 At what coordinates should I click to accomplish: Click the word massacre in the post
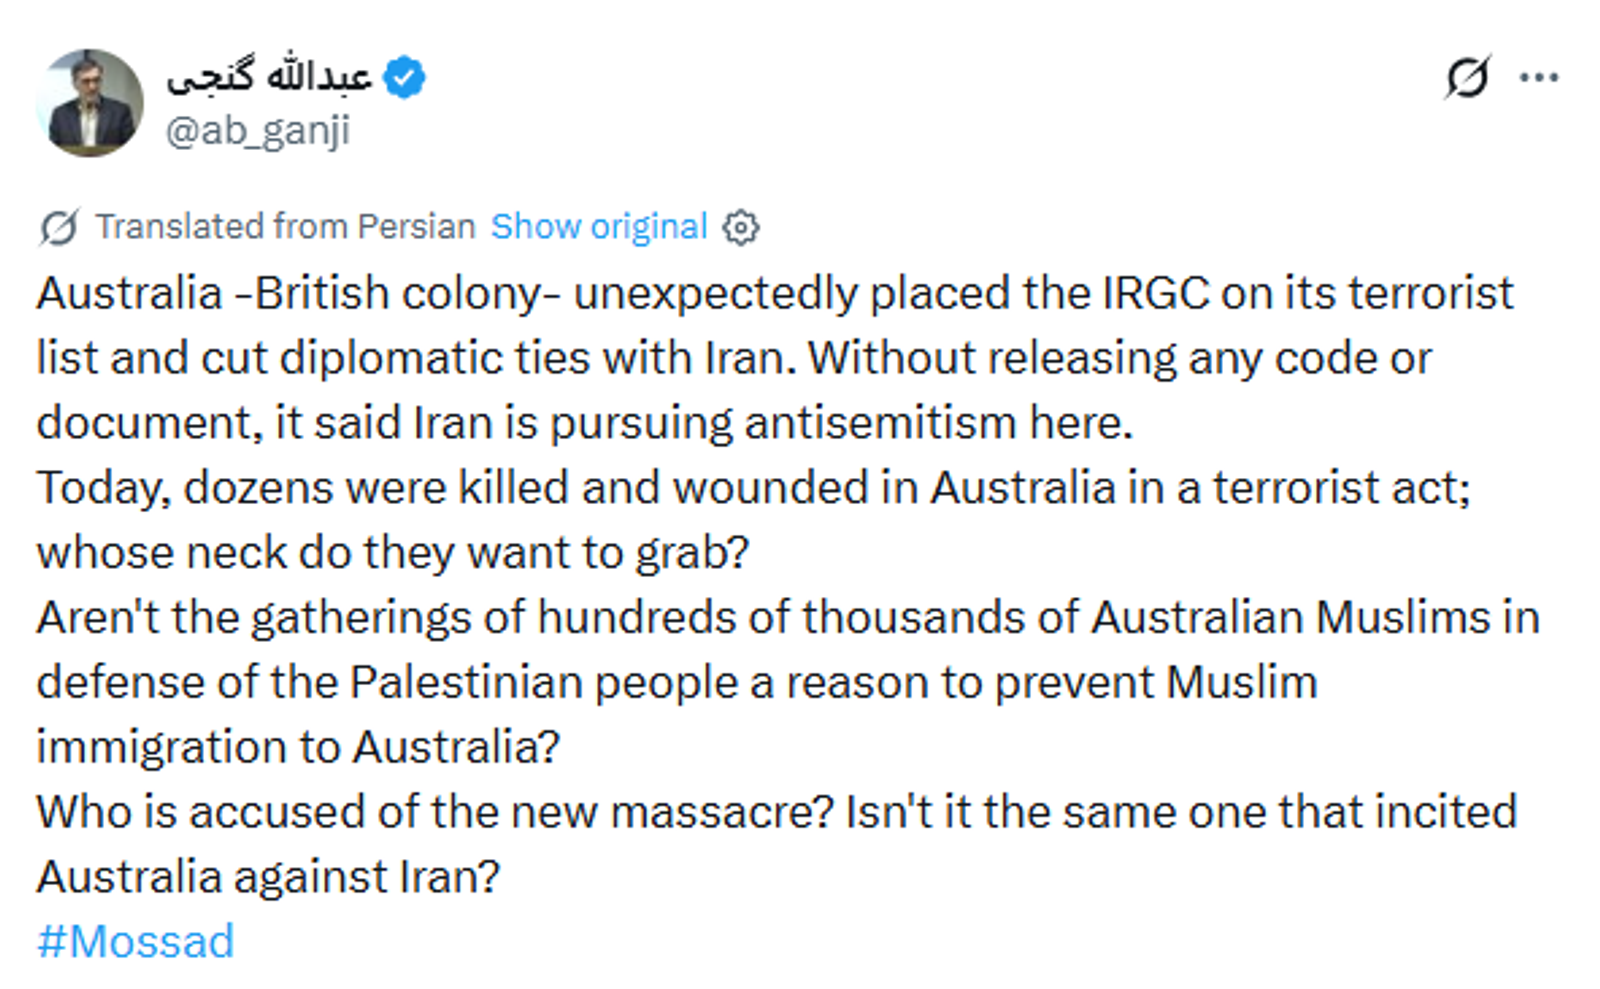(721, 812)
